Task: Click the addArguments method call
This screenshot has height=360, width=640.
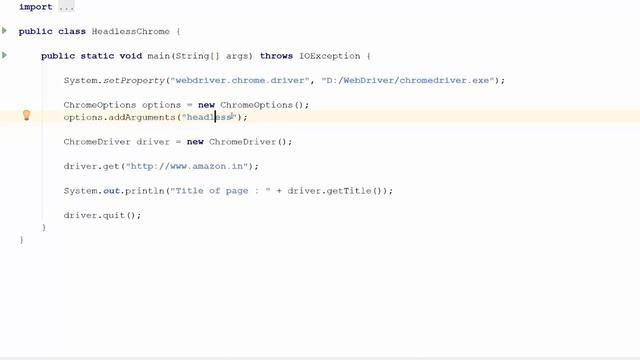Action: coord(142,117)
